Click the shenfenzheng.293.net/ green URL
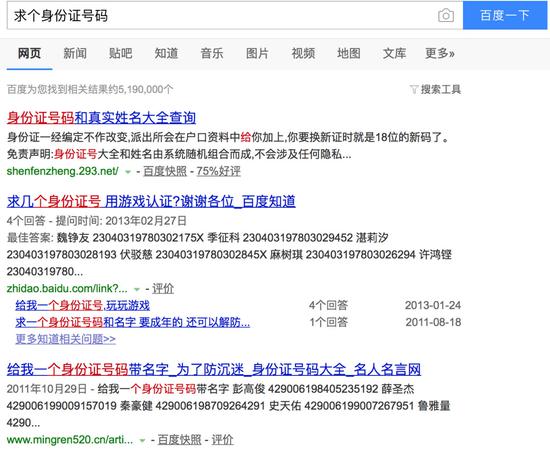 coord(62,171)
